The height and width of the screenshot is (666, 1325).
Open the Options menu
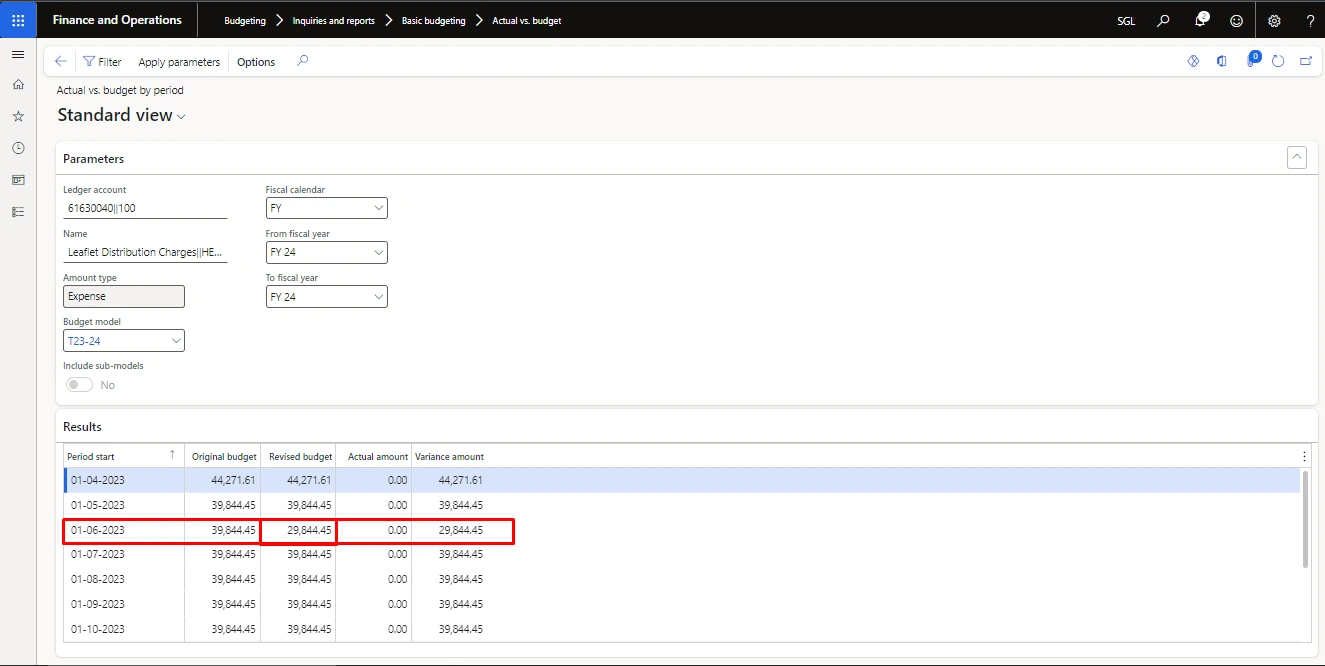tap(256, 62)
